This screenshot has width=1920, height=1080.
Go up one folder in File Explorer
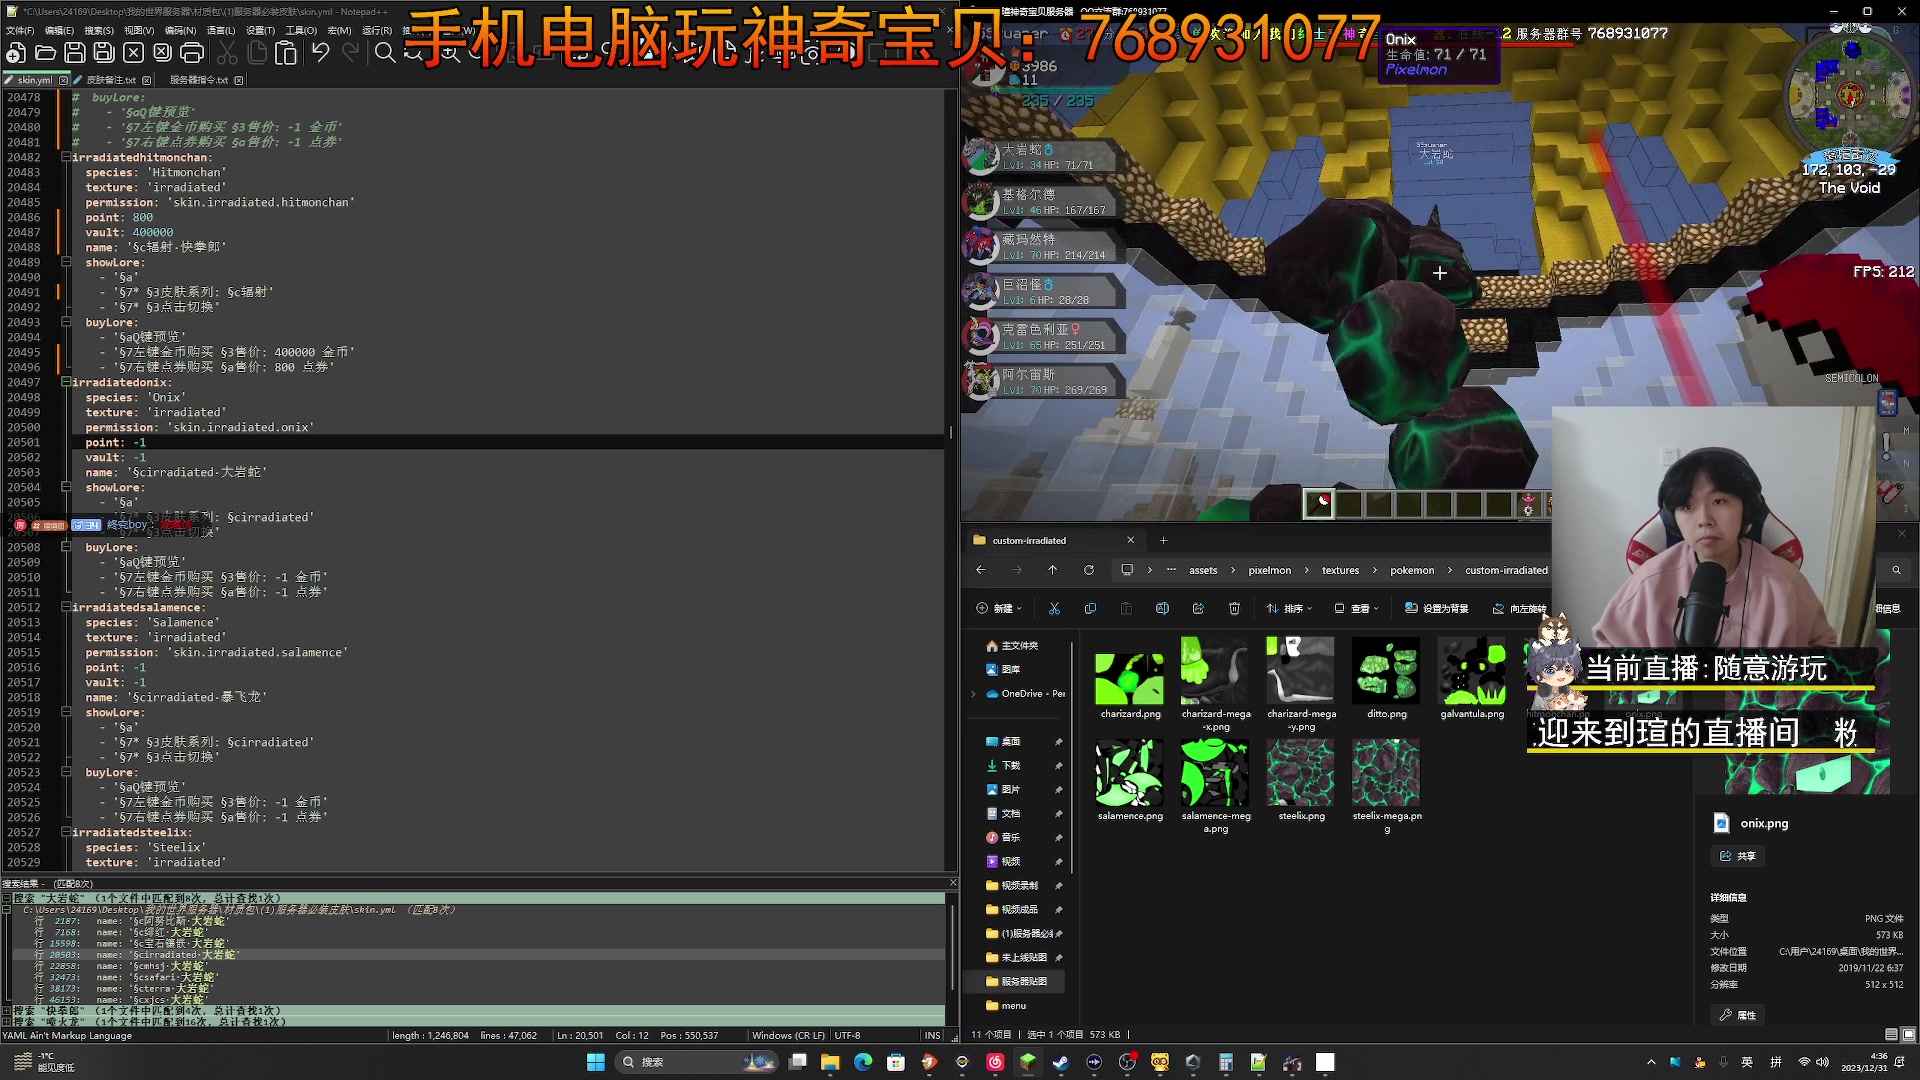coord(1053,570)
